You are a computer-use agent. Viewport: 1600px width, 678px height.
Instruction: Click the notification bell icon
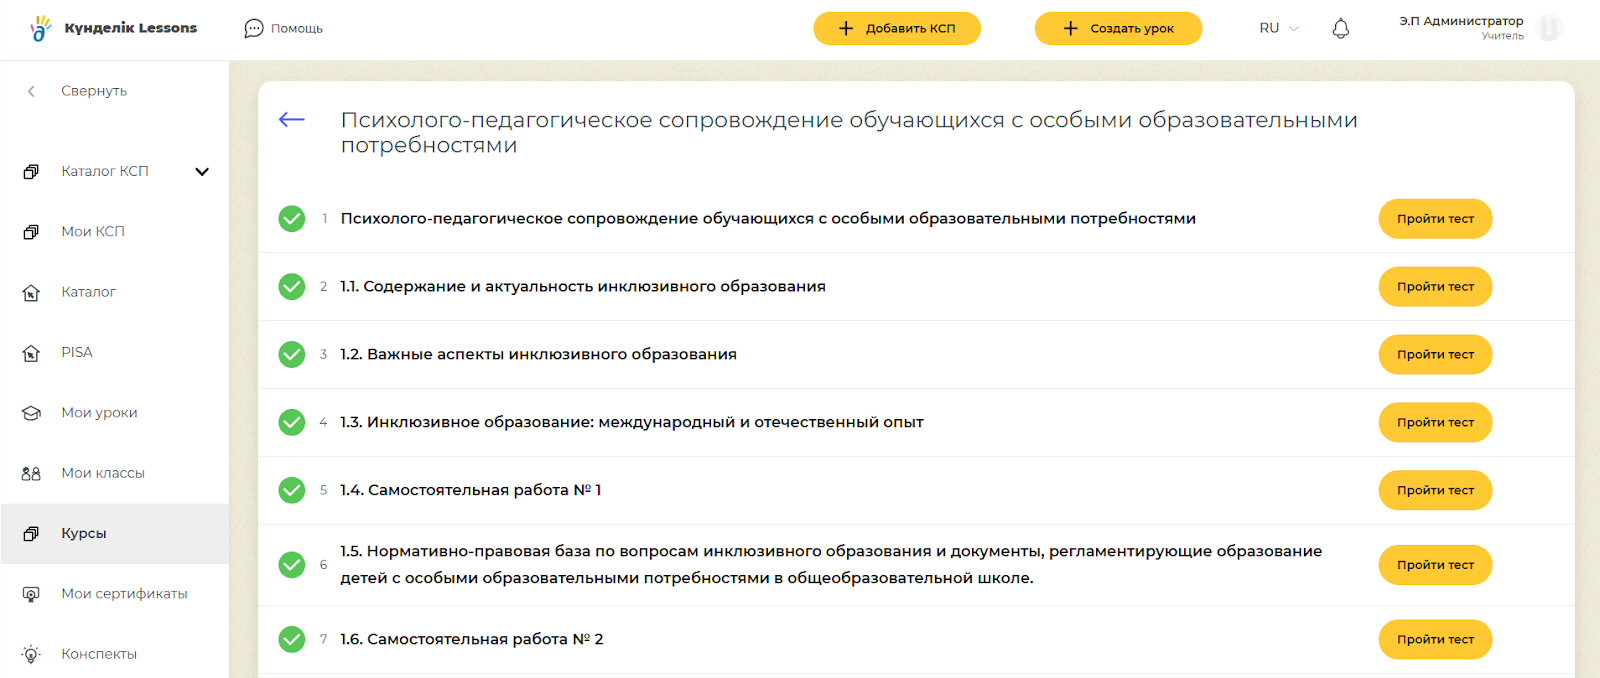tap(1341, 29)
